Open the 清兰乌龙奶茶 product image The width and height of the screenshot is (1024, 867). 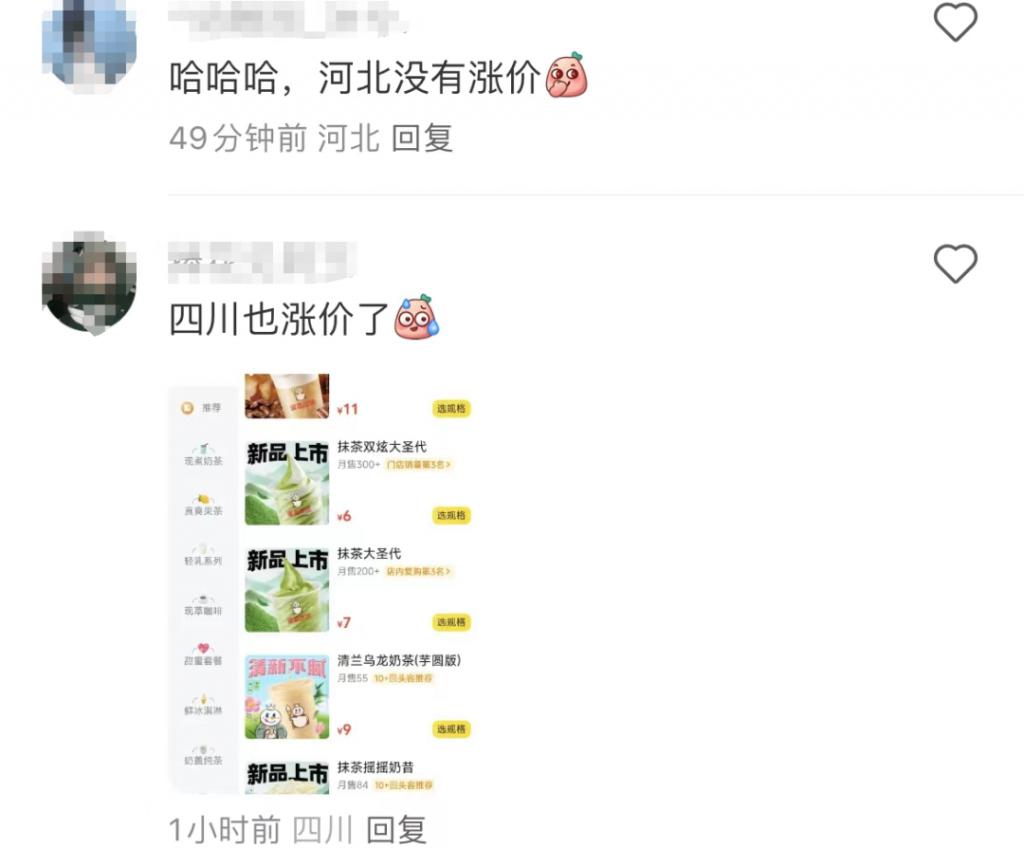pos(287,697)
